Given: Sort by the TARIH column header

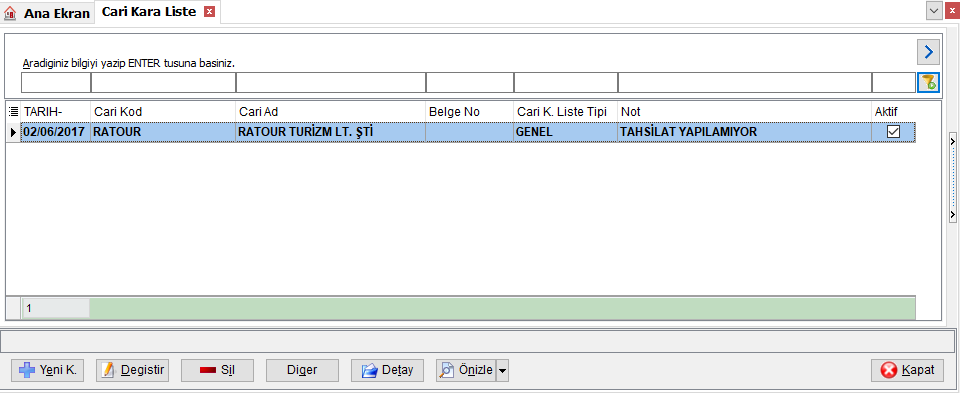Looking at the screenshot, I should click(56, 112).
